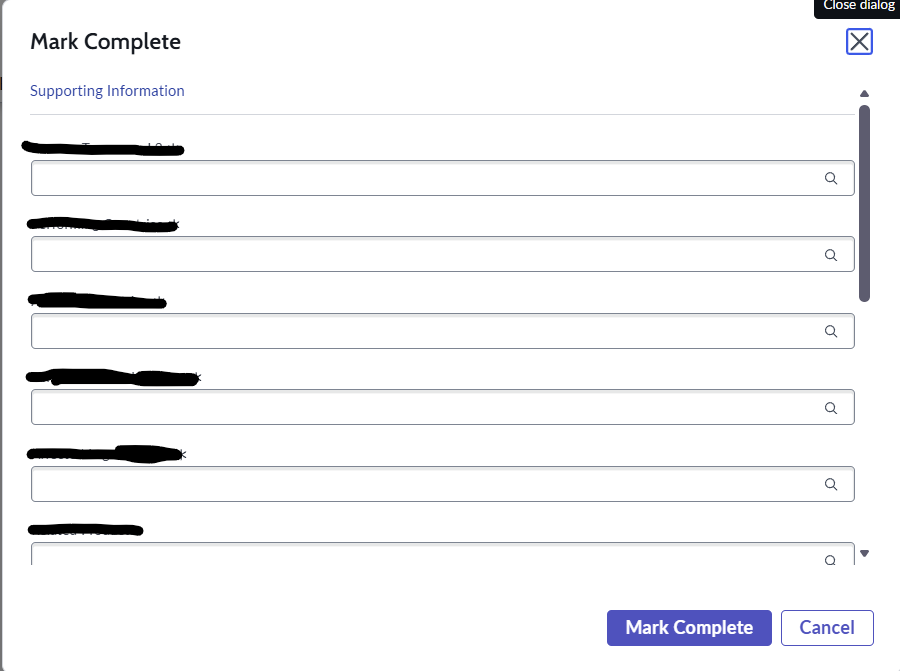Click the dialog's vertical scrollbar thumb
The image size is (900, 671).
point(864,200)
